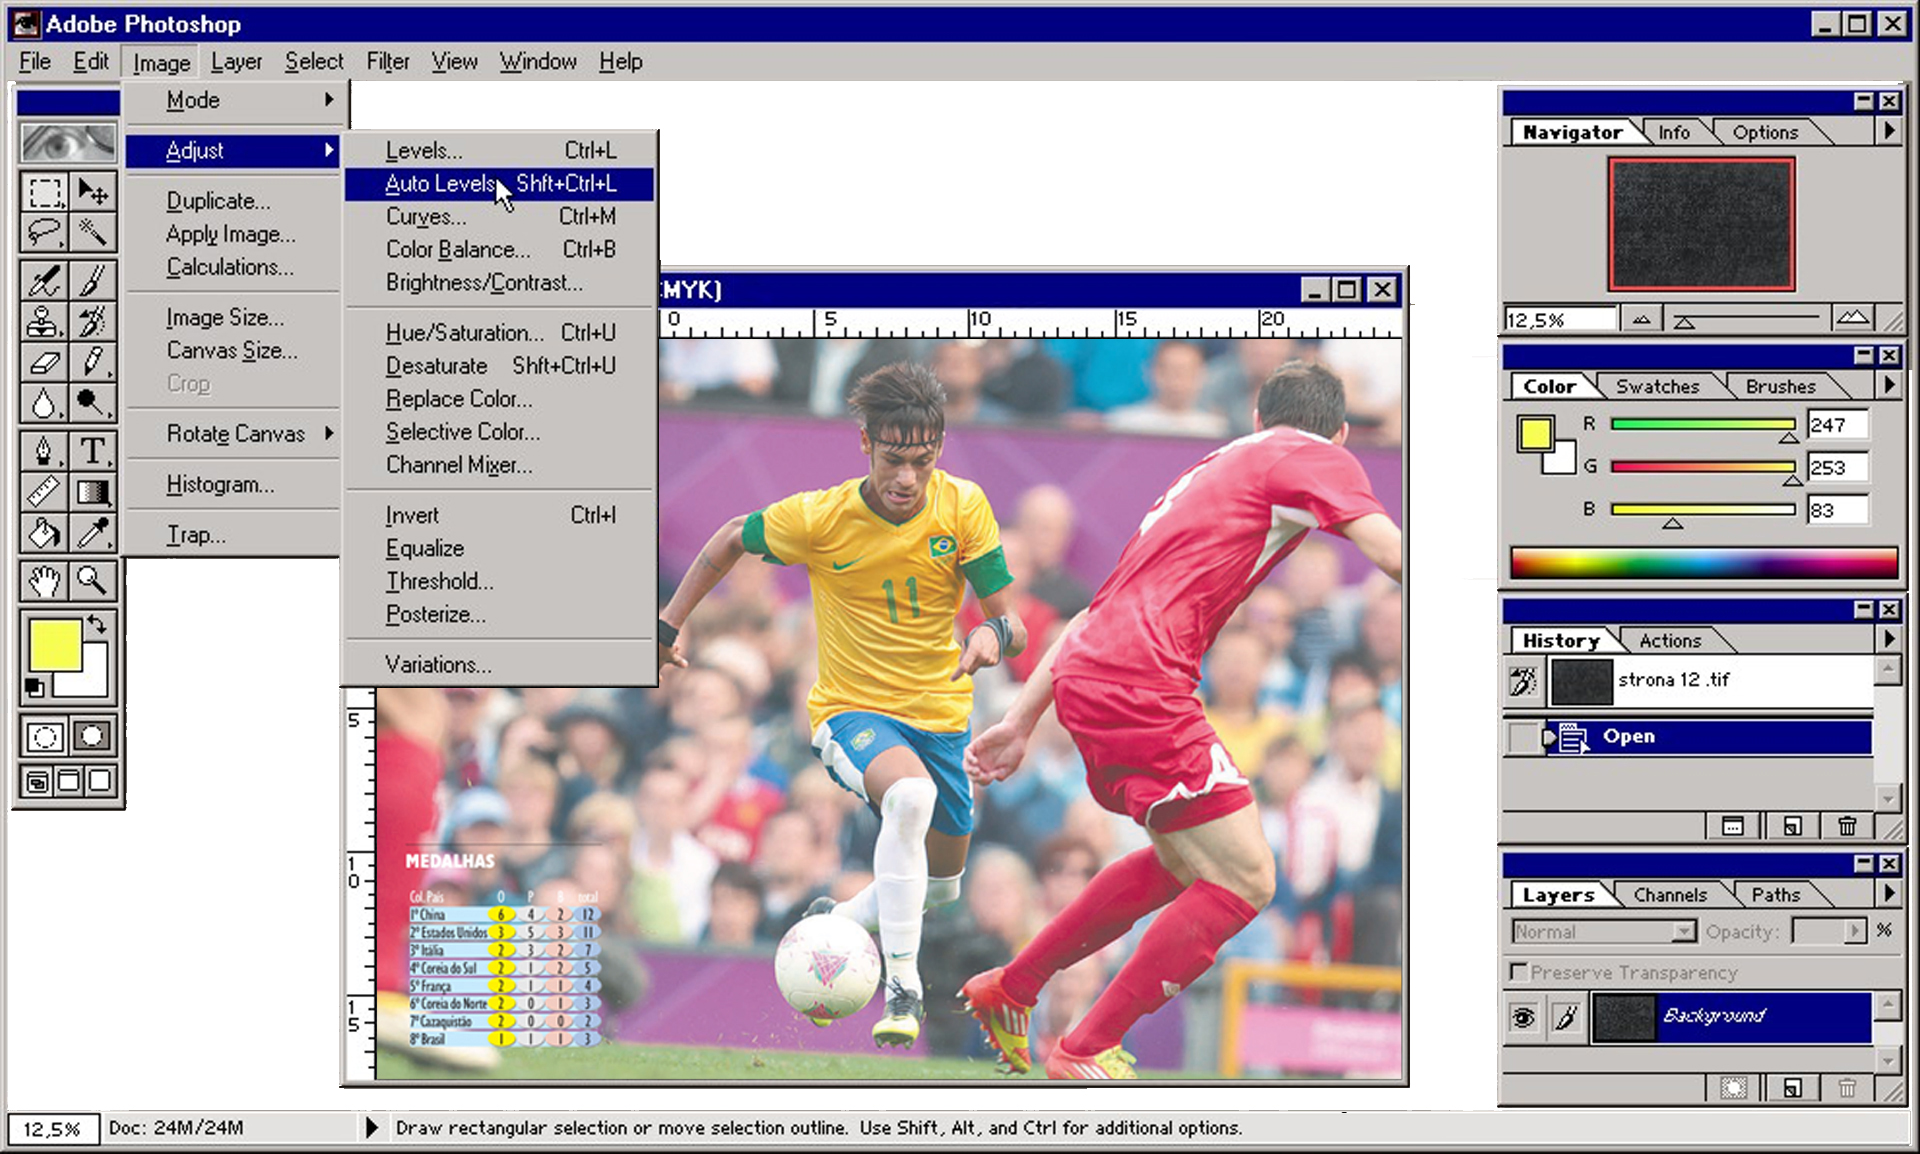The image size is (1920, 1154).
Task: Open the Filter menu
Action: [x=387, y=62]
